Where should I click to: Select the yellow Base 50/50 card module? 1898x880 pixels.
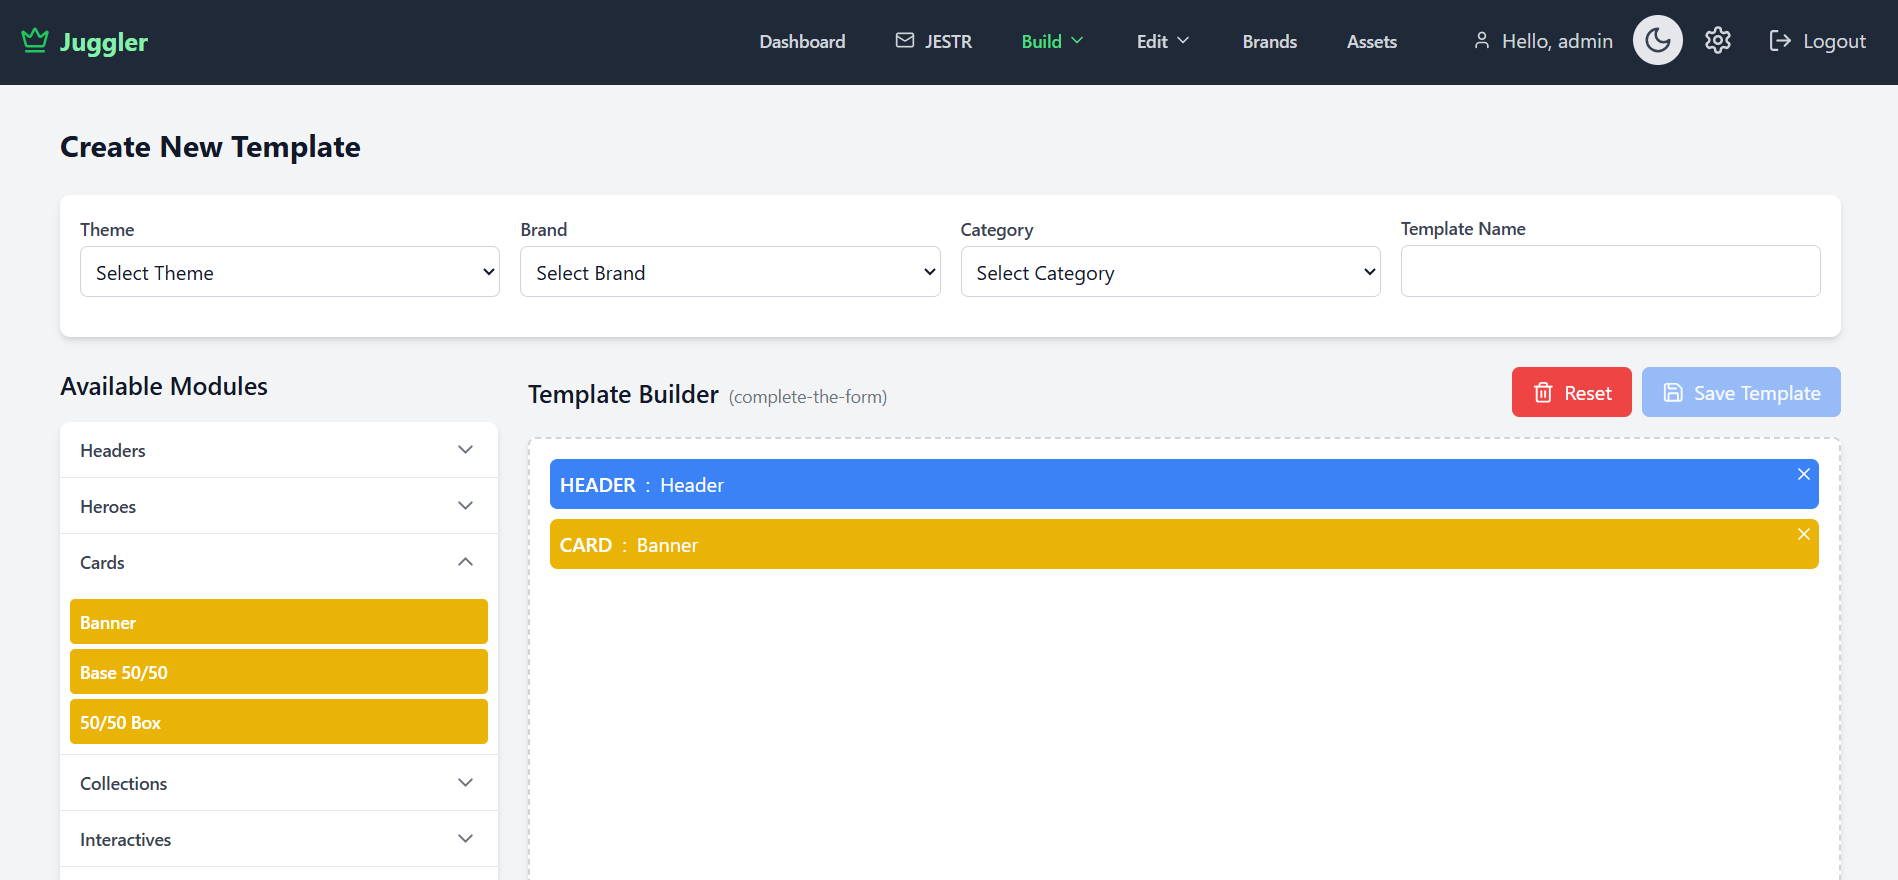tap(278, 672)
